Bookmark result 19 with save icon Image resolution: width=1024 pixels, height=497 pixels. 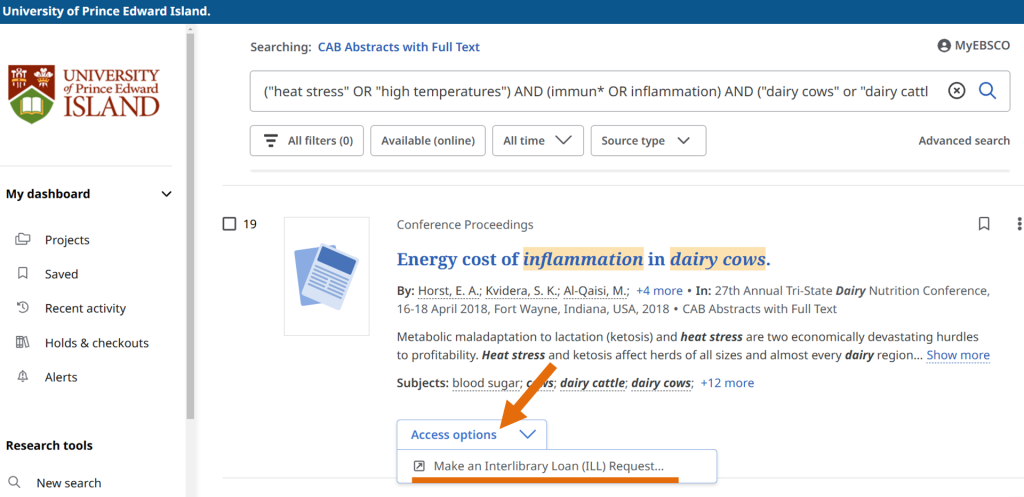[984, 224]
